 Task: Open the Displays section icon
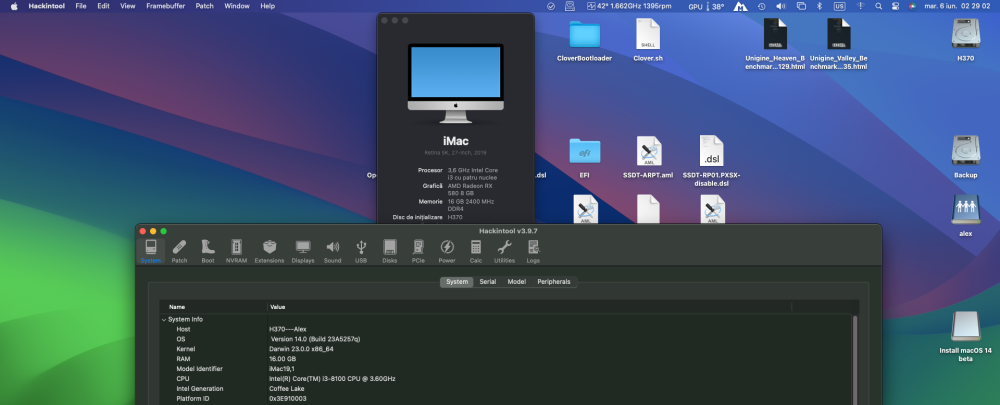click(303, 251)
